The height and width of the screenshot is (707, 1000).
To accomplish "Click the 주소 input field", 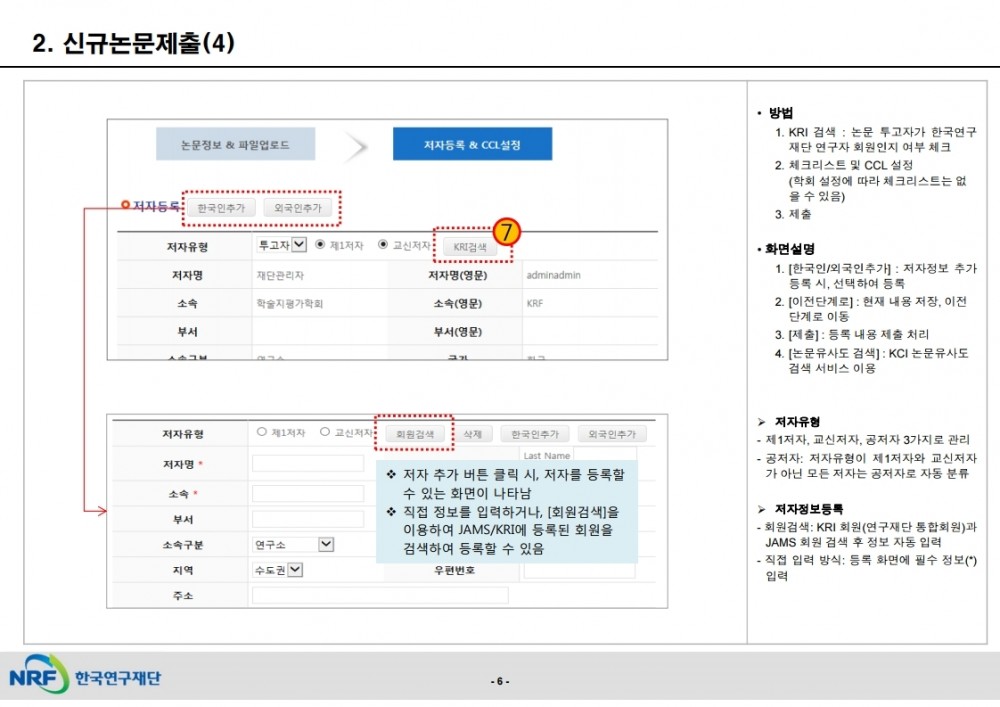I will pos(380,595).
